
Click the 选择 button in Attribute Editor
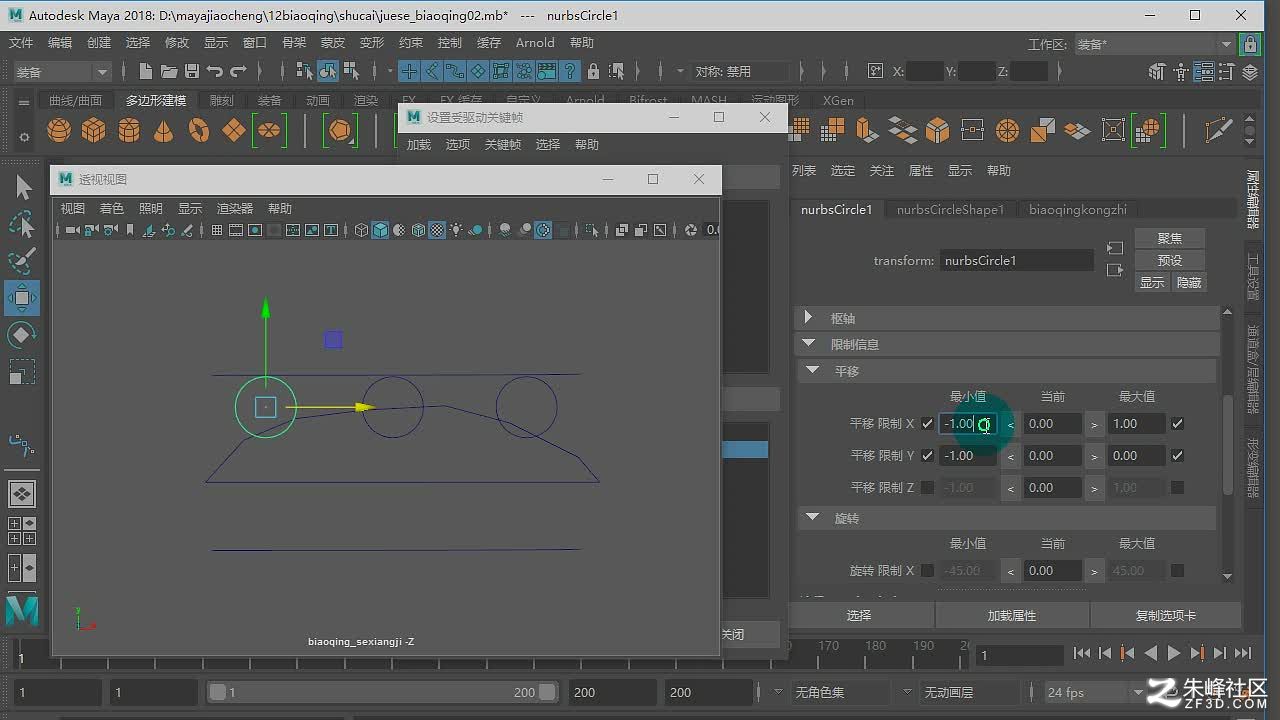859,616
